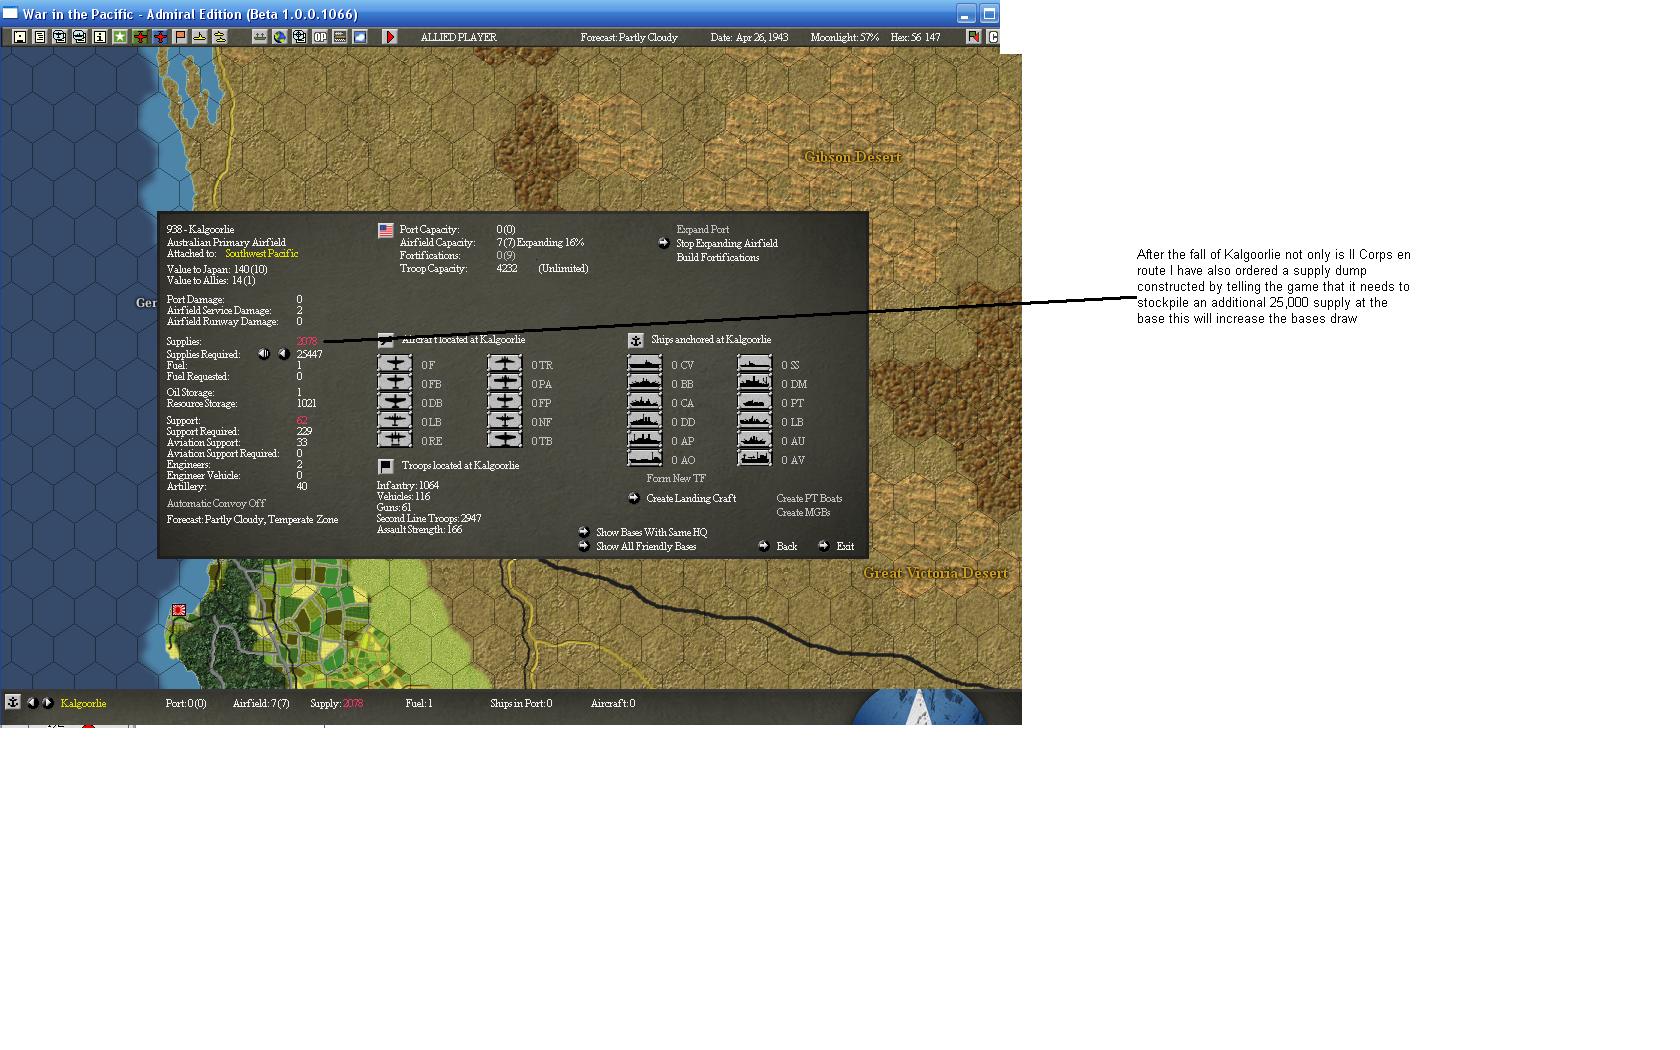Click the yellow ship silhouette toolbar icon
This screenshot has width=1680, height=1050.
[x=200, y=37]
